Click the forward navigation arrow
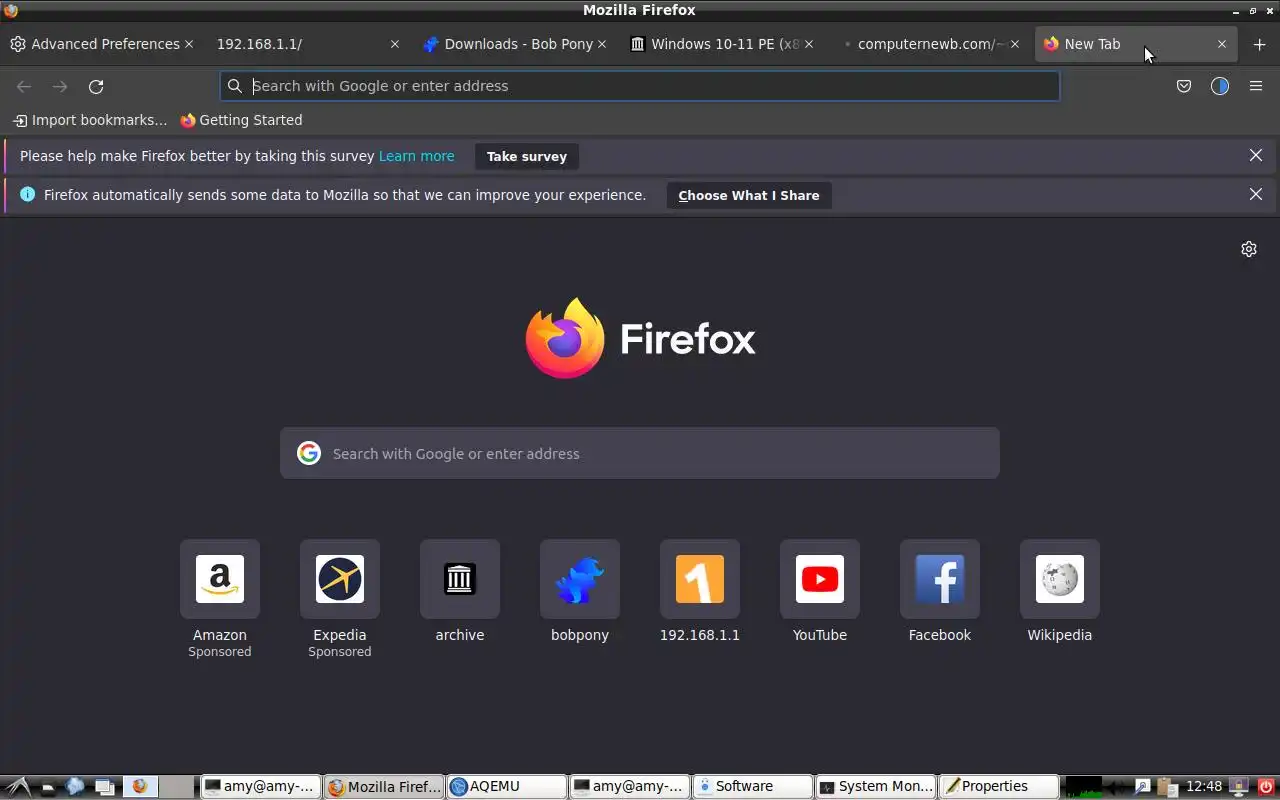The width and height of the screenshot is (1280, 800). tap(60, 86)
